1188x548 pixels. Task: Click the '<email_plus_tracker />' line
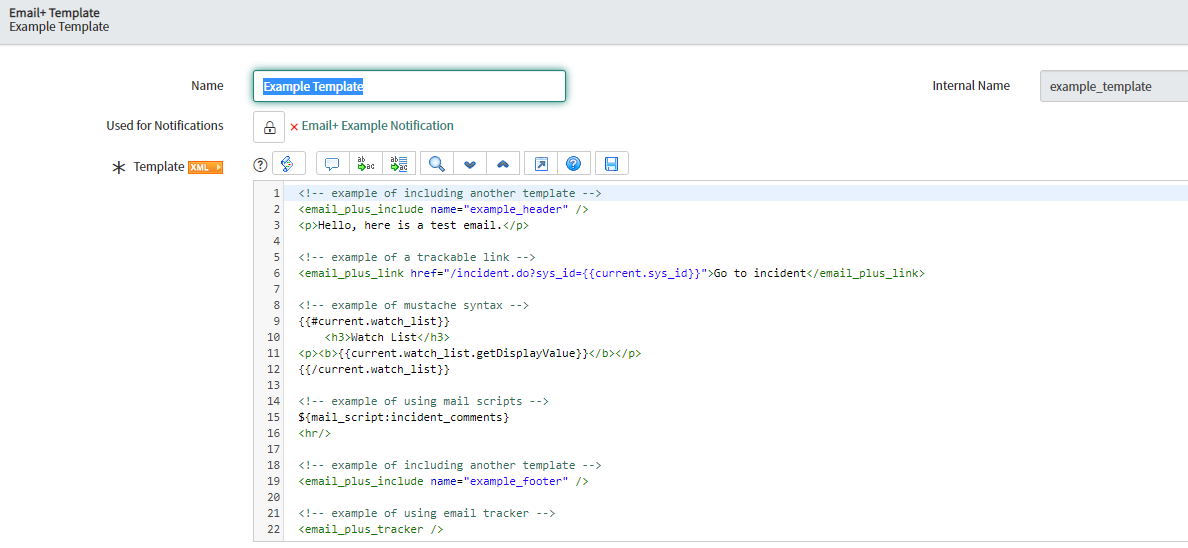pos(371,529)
